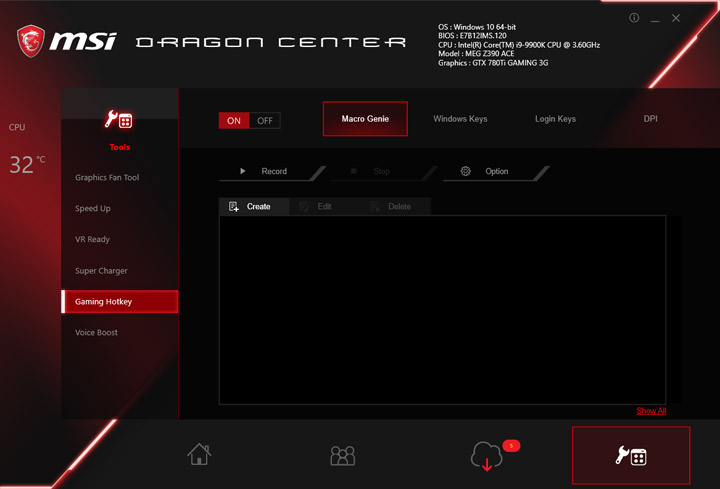Screen dimensions: 720x489
Task: Start macro Record
Action: [271, 171]
